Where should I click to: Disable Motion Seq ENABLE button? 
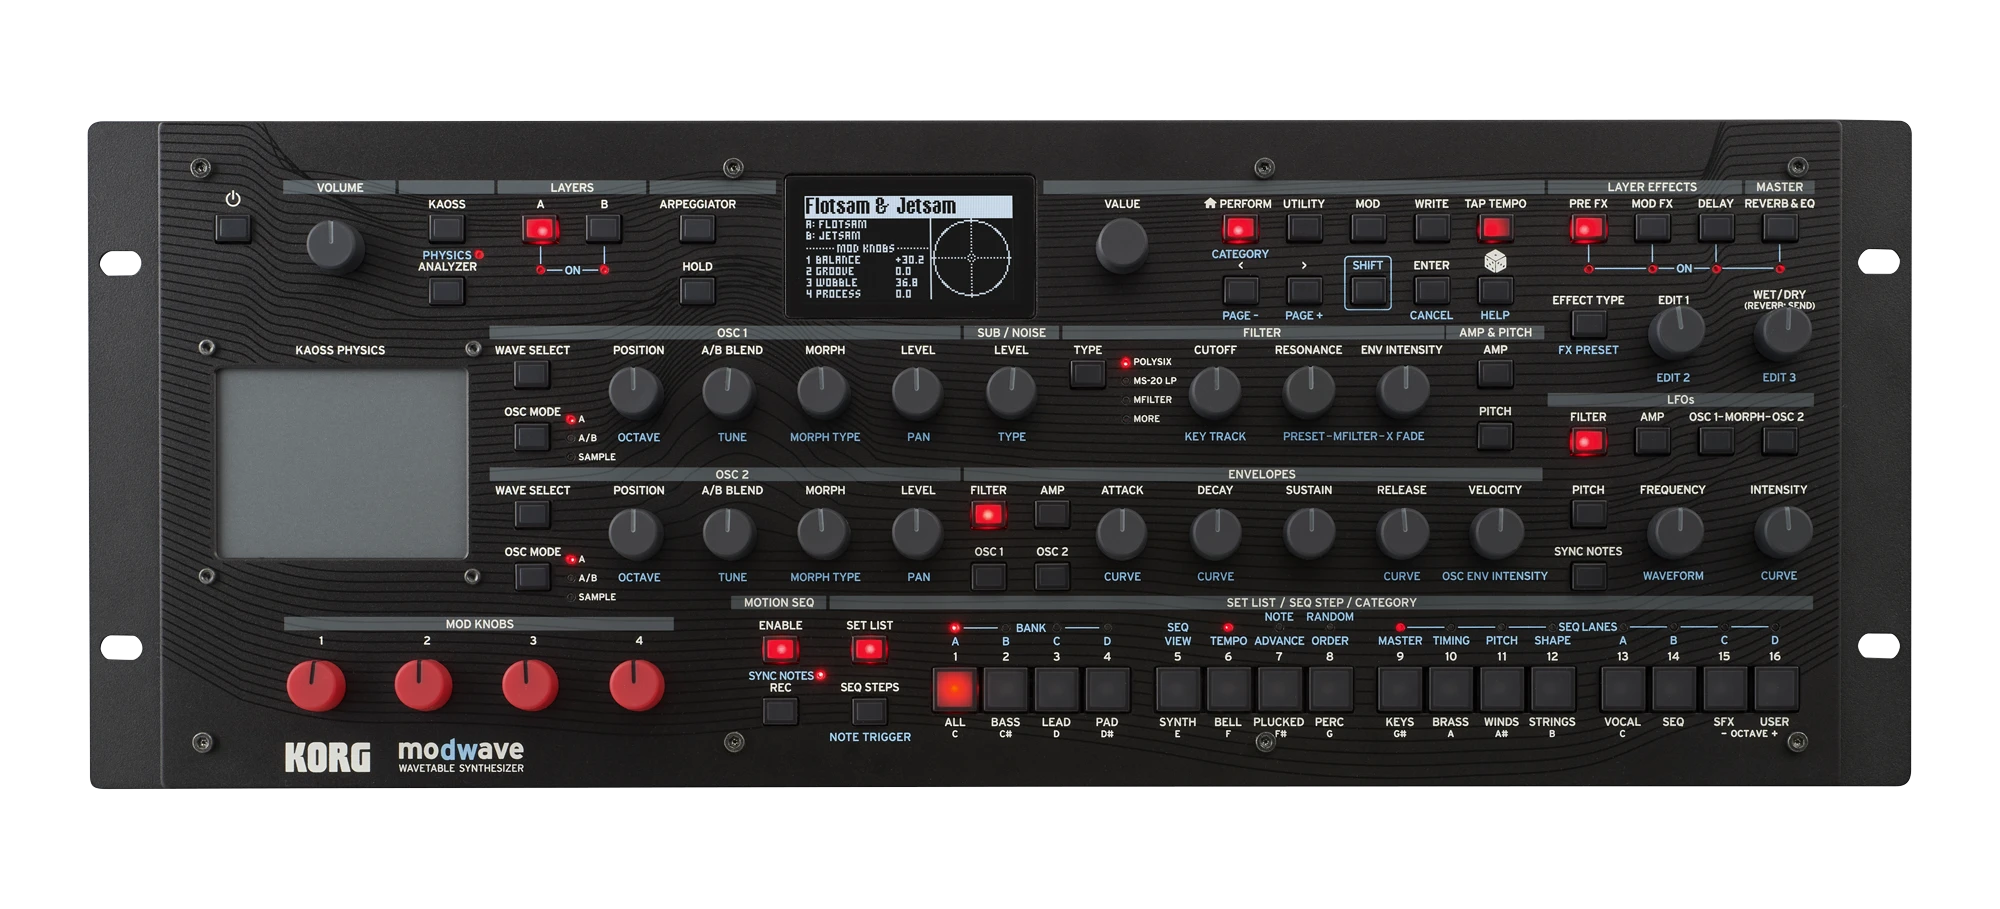780,650
